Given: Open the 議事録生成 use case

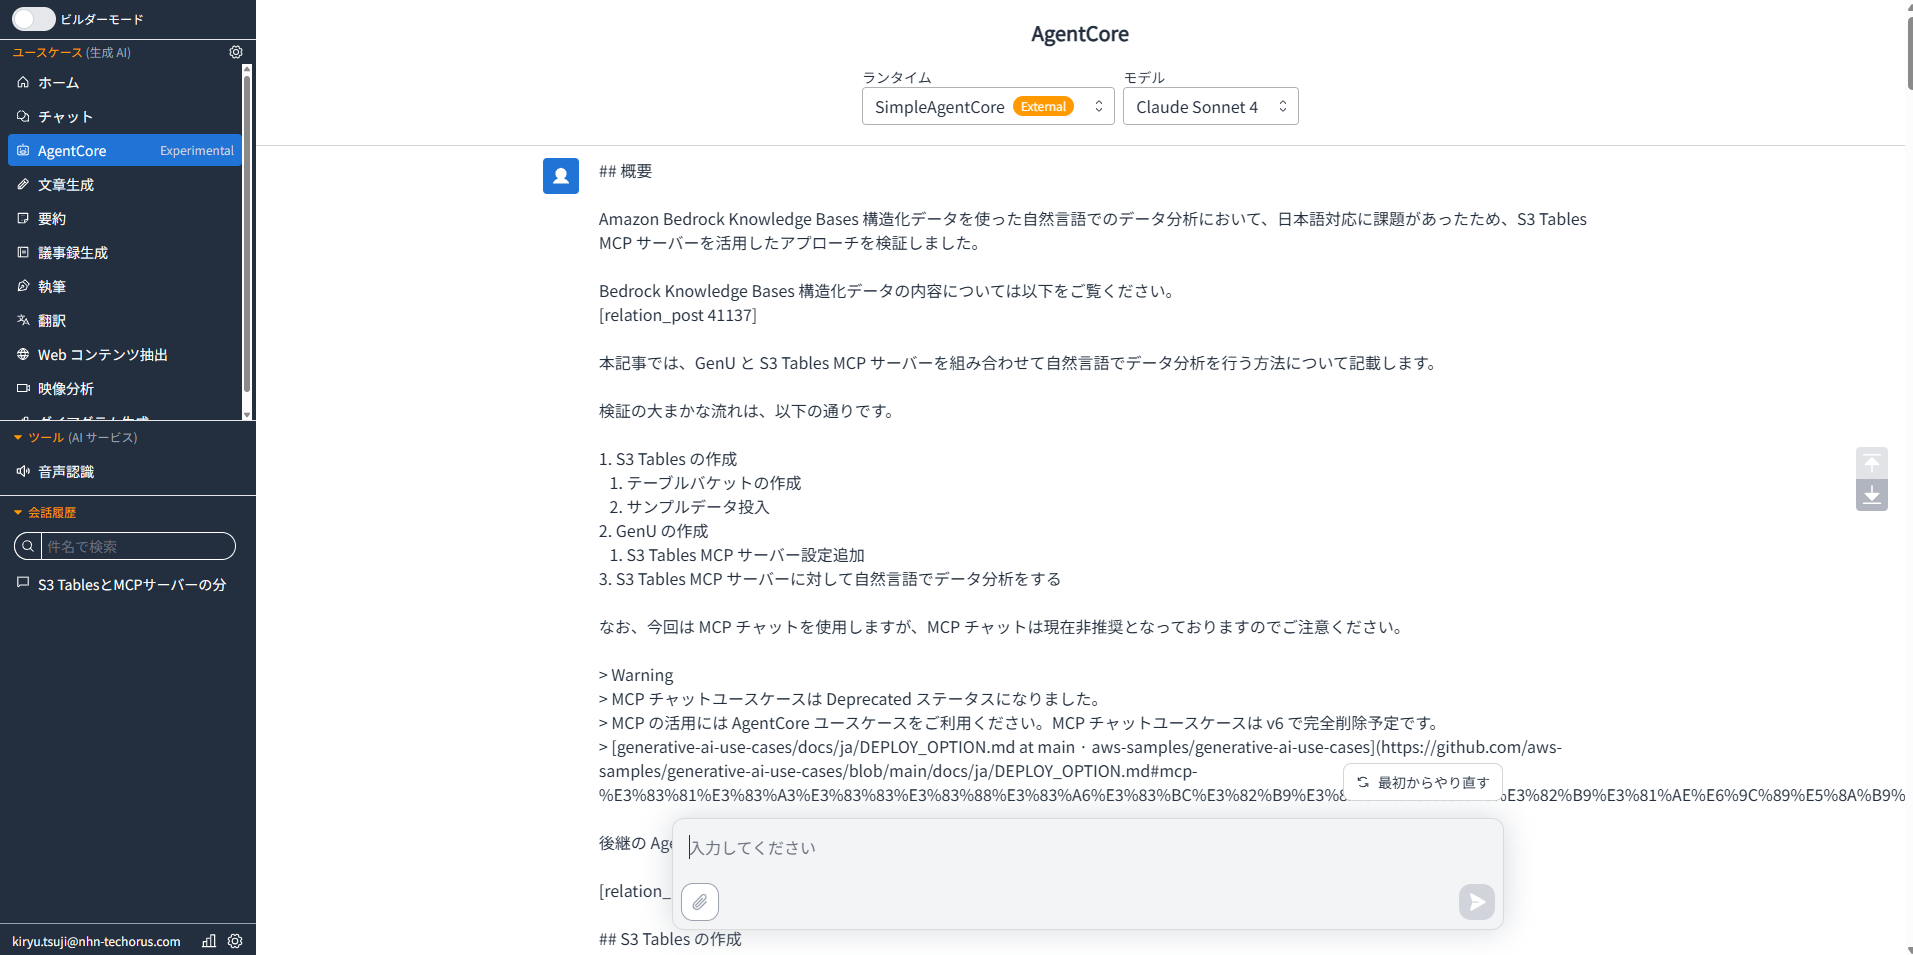Looking at the screenshot, I should (73, 252).
